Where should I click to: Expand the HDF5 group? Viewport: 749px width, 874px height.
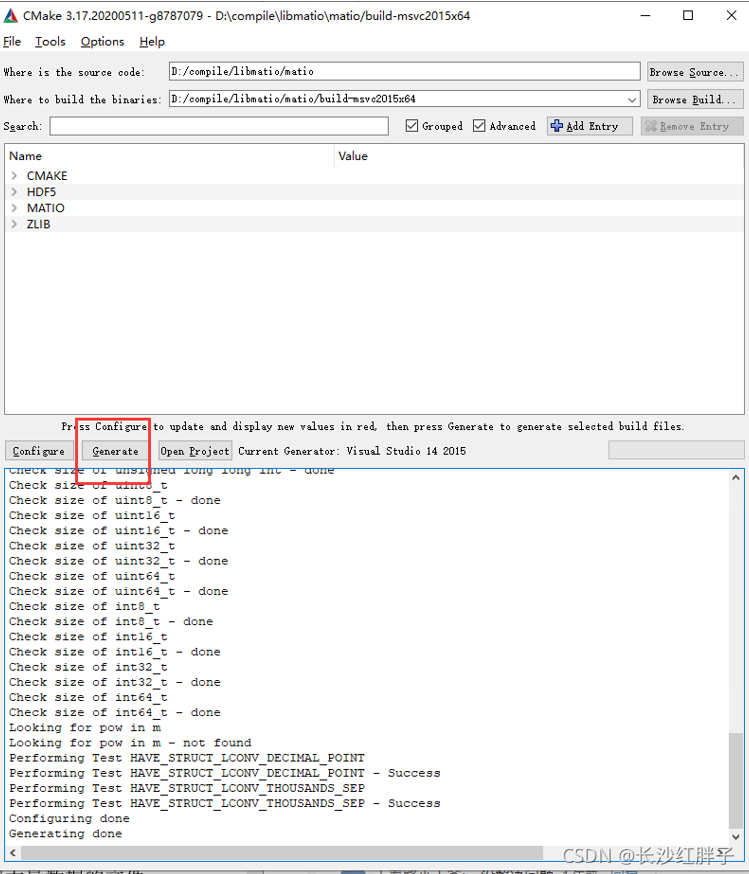tap(14, 192)
